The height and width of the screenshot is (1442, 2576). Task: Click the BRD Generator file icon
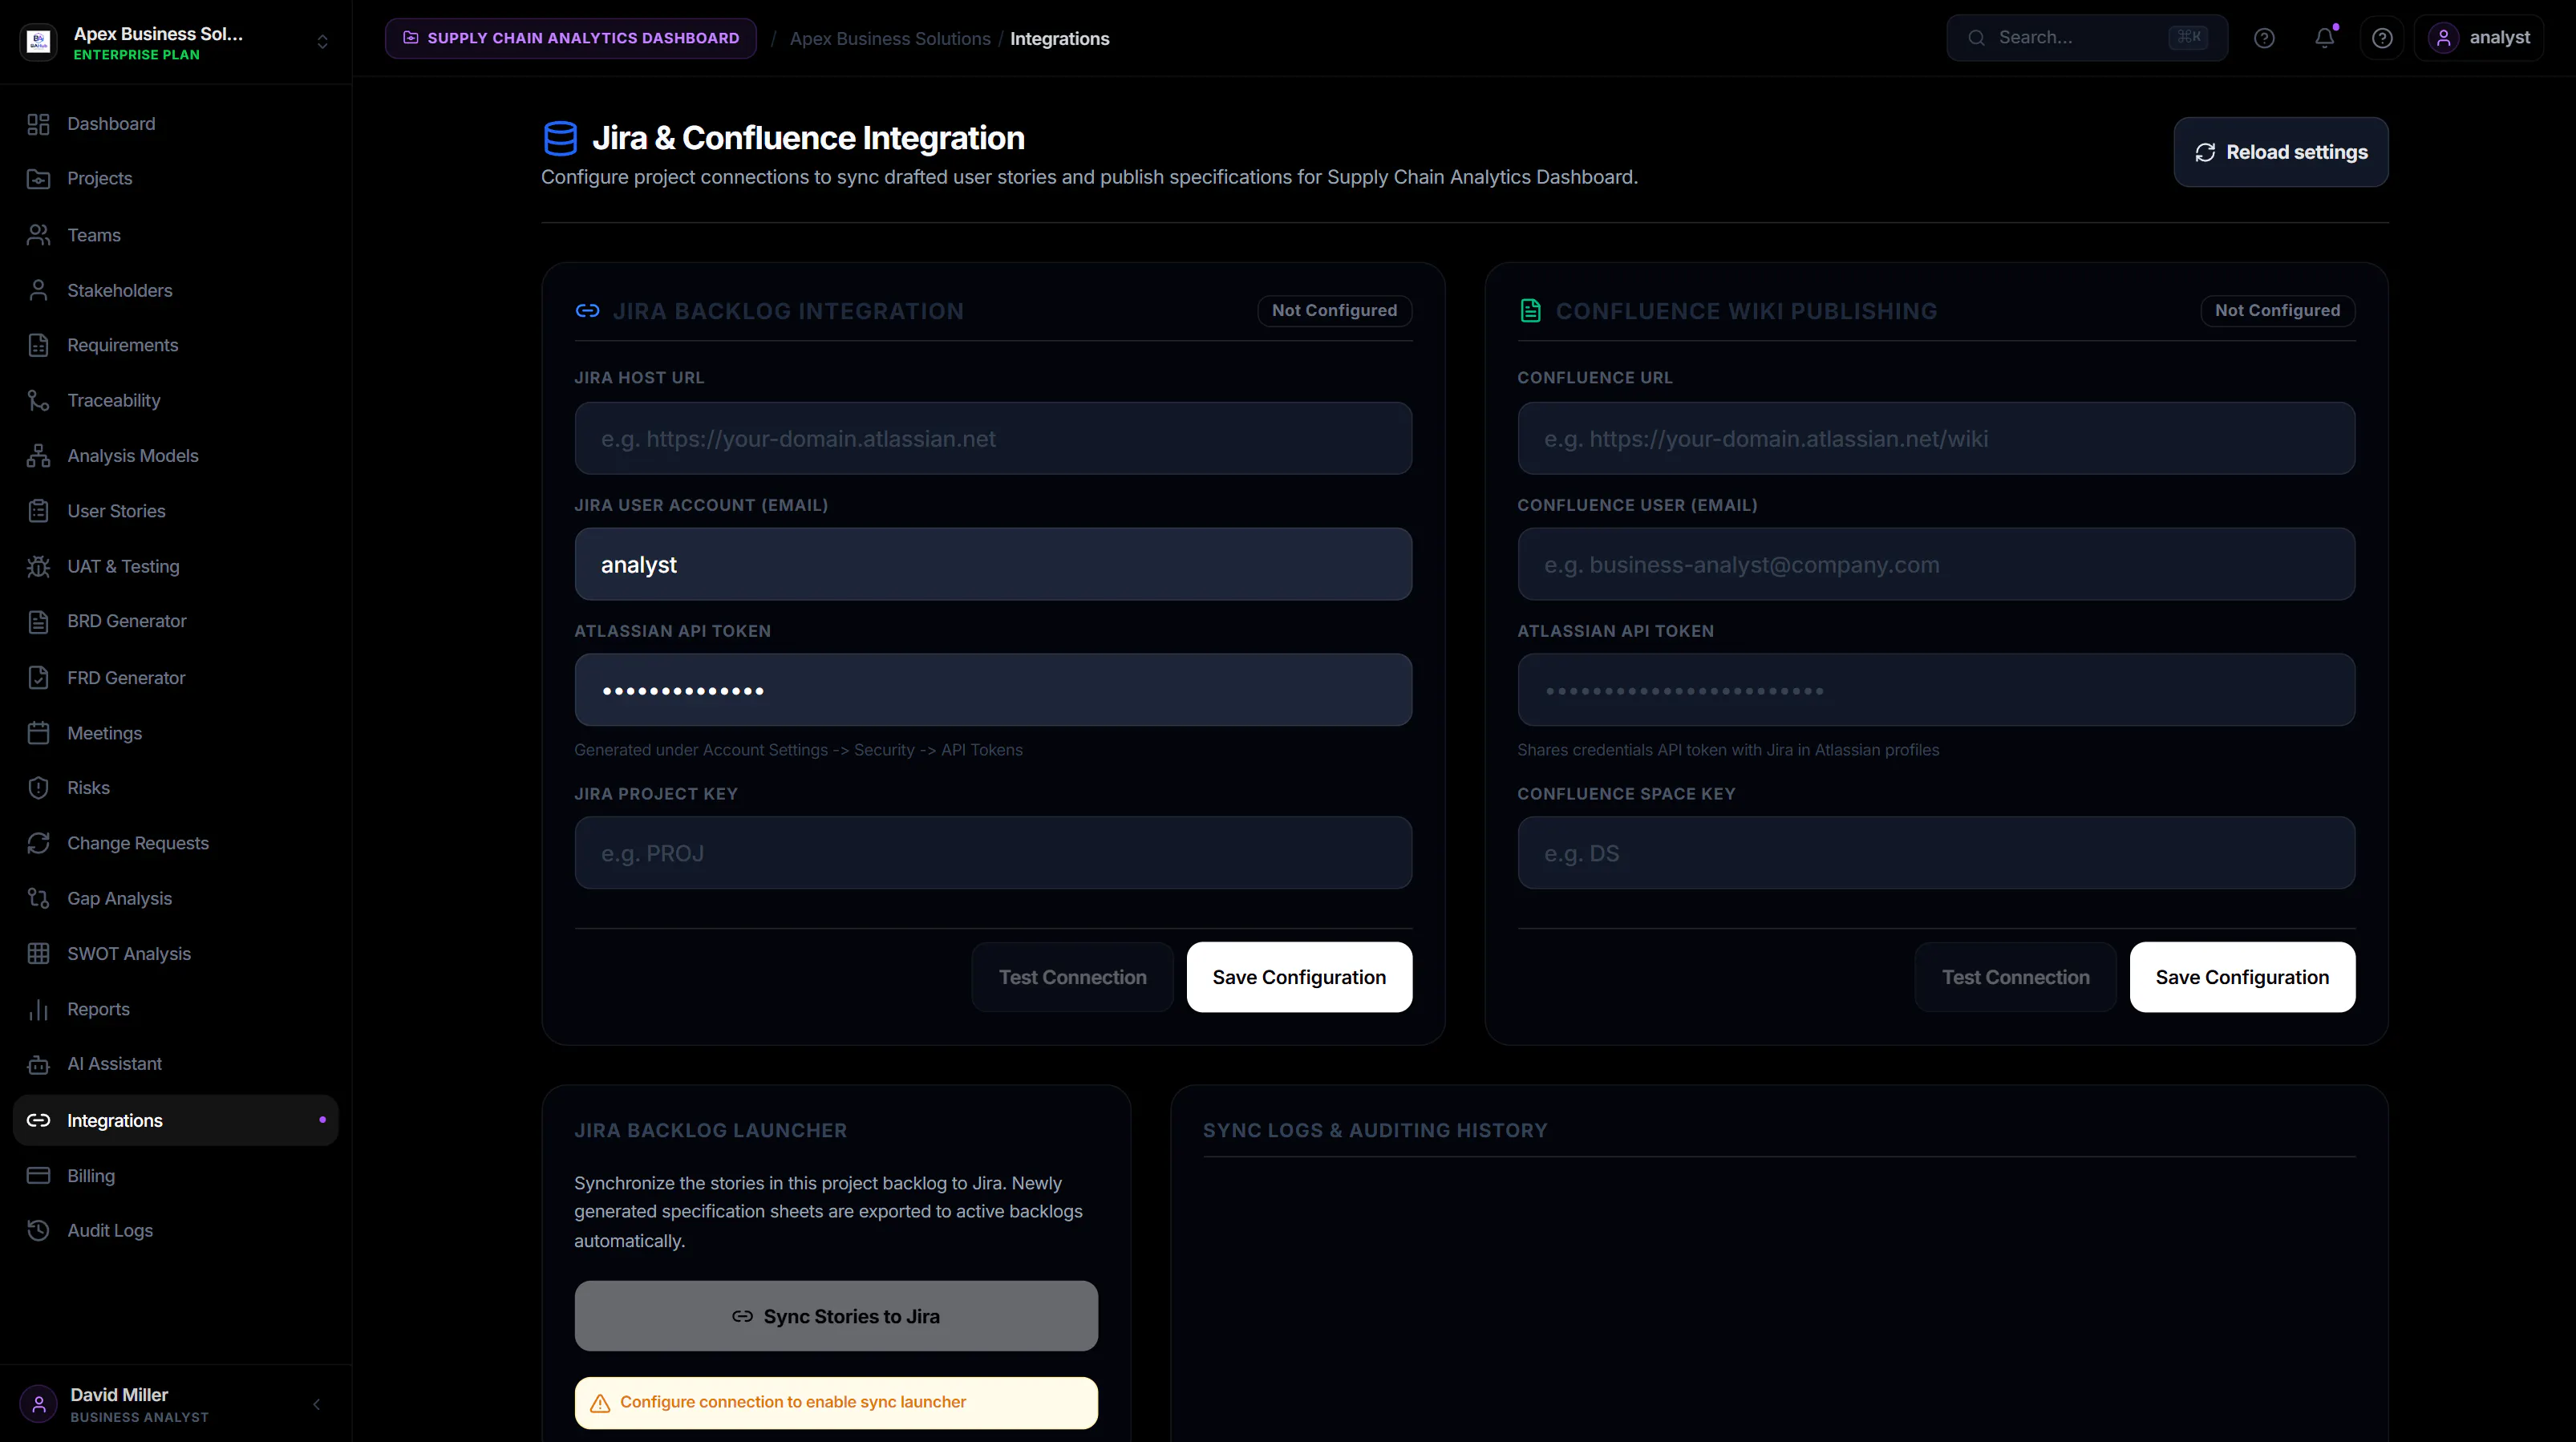point(38,622)
